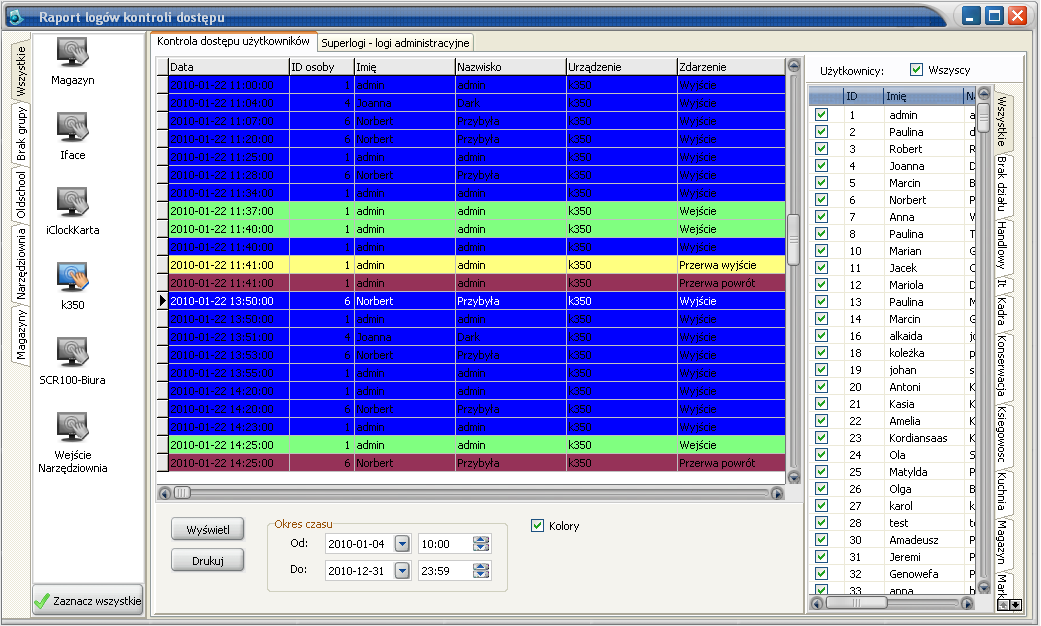
Task: Open Superlogi - logi administracyjne tab
Action: pos(395,43)
